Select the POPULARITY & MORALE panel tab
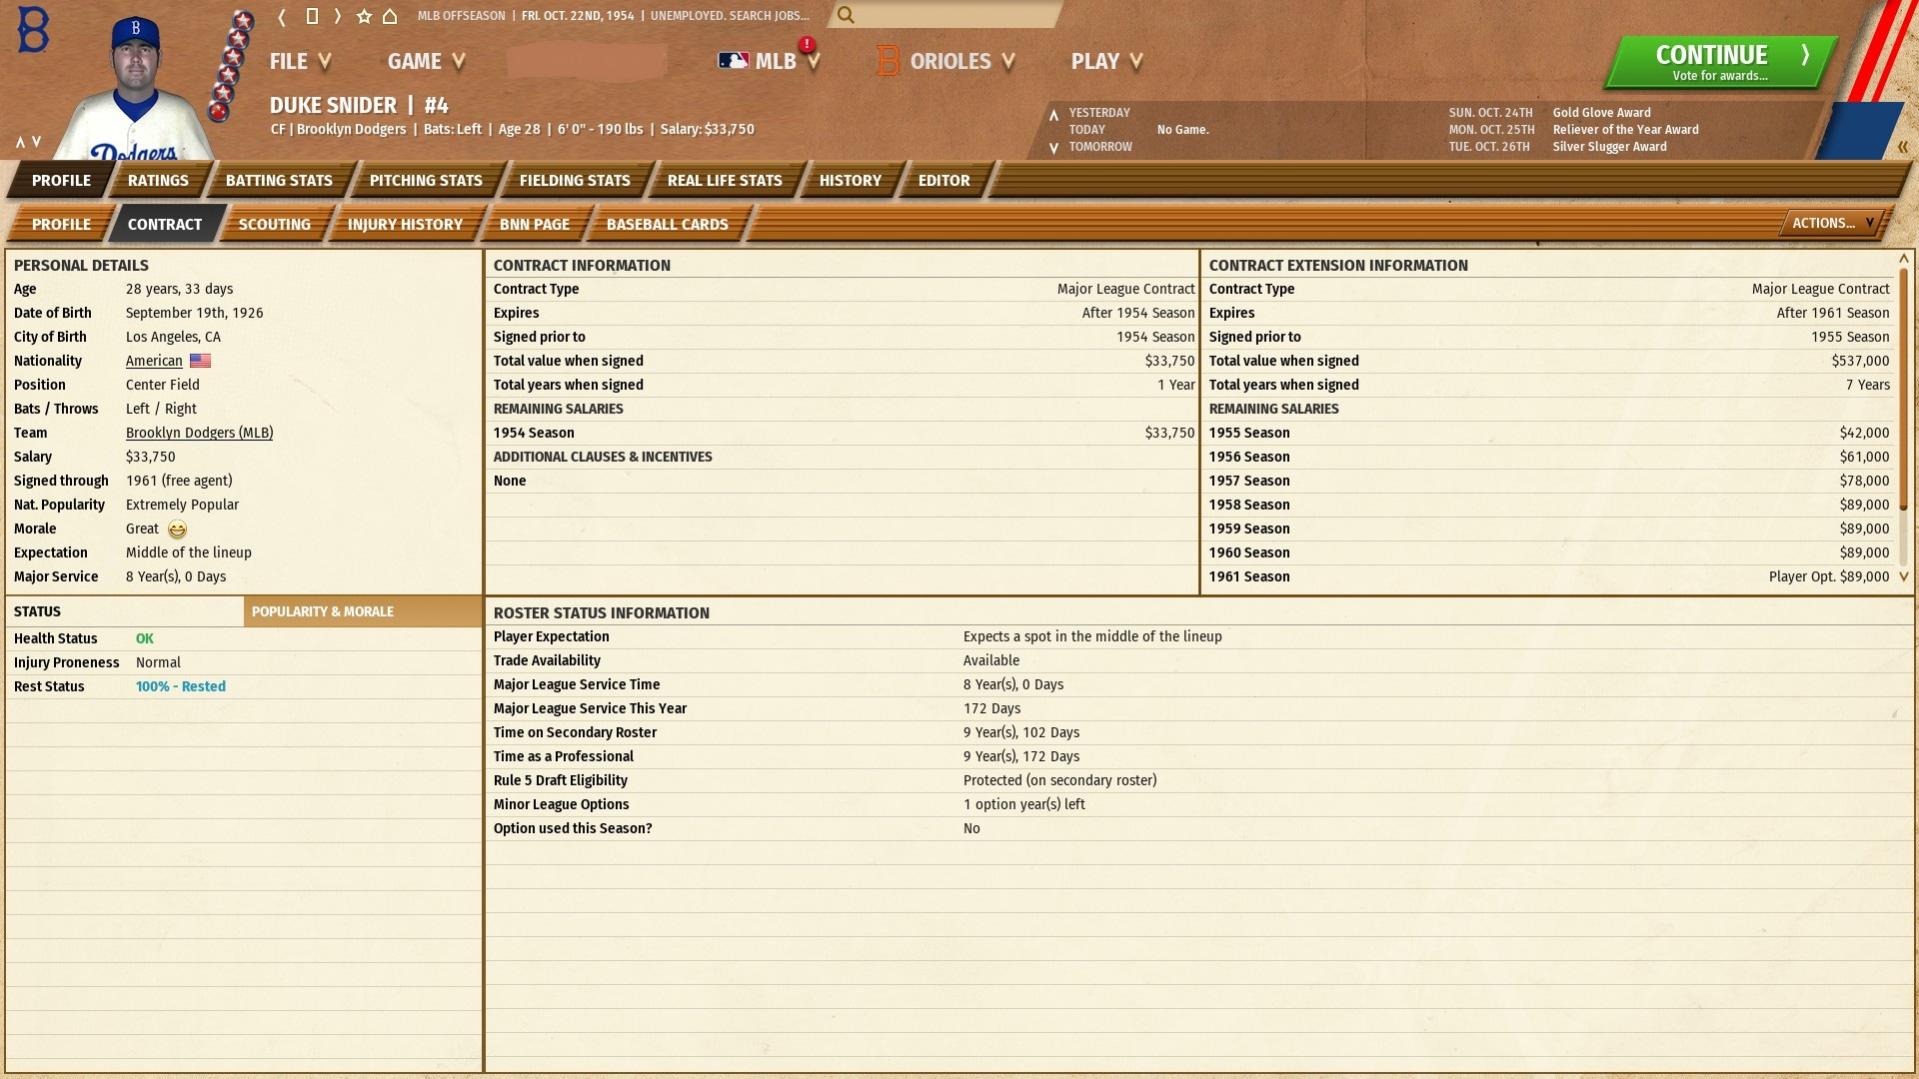The width and height of the screenshot is (1919, 1079). [x=362, y=612]
